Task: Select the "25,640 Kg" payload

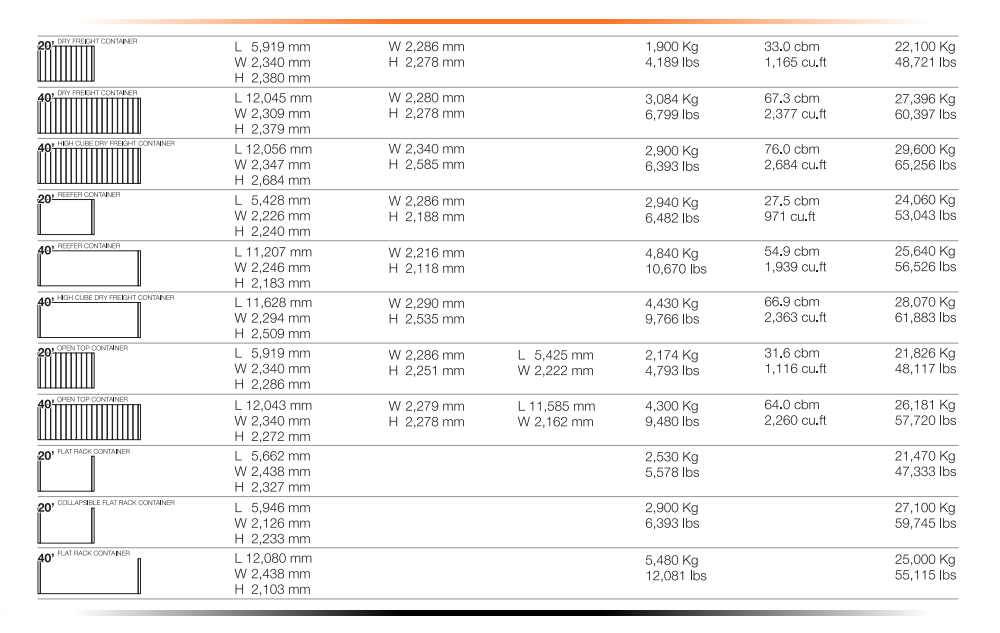Action: click(x=925, y=251)
